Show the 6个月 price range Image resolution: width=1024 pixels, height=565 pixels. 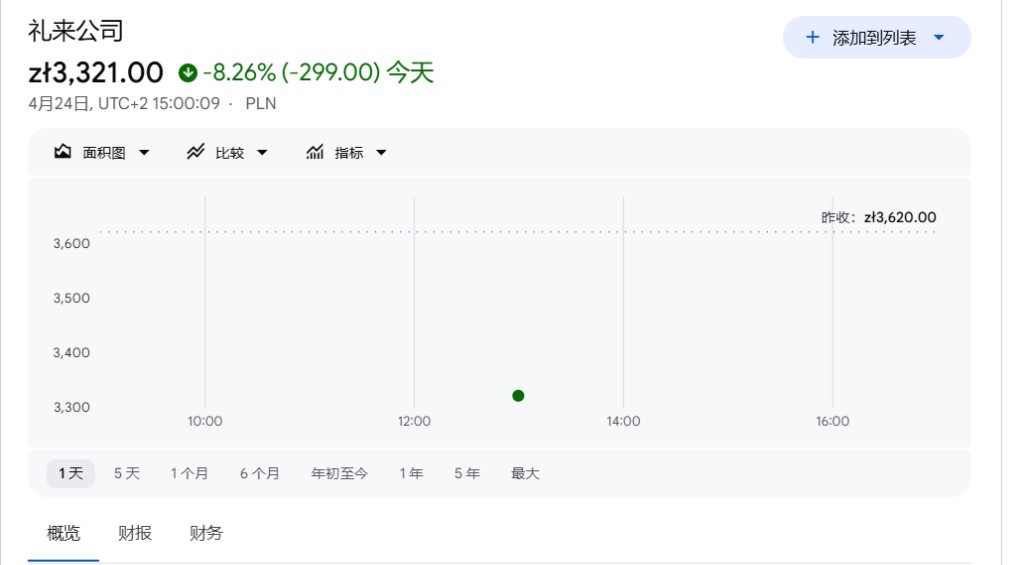coord(260,473)
